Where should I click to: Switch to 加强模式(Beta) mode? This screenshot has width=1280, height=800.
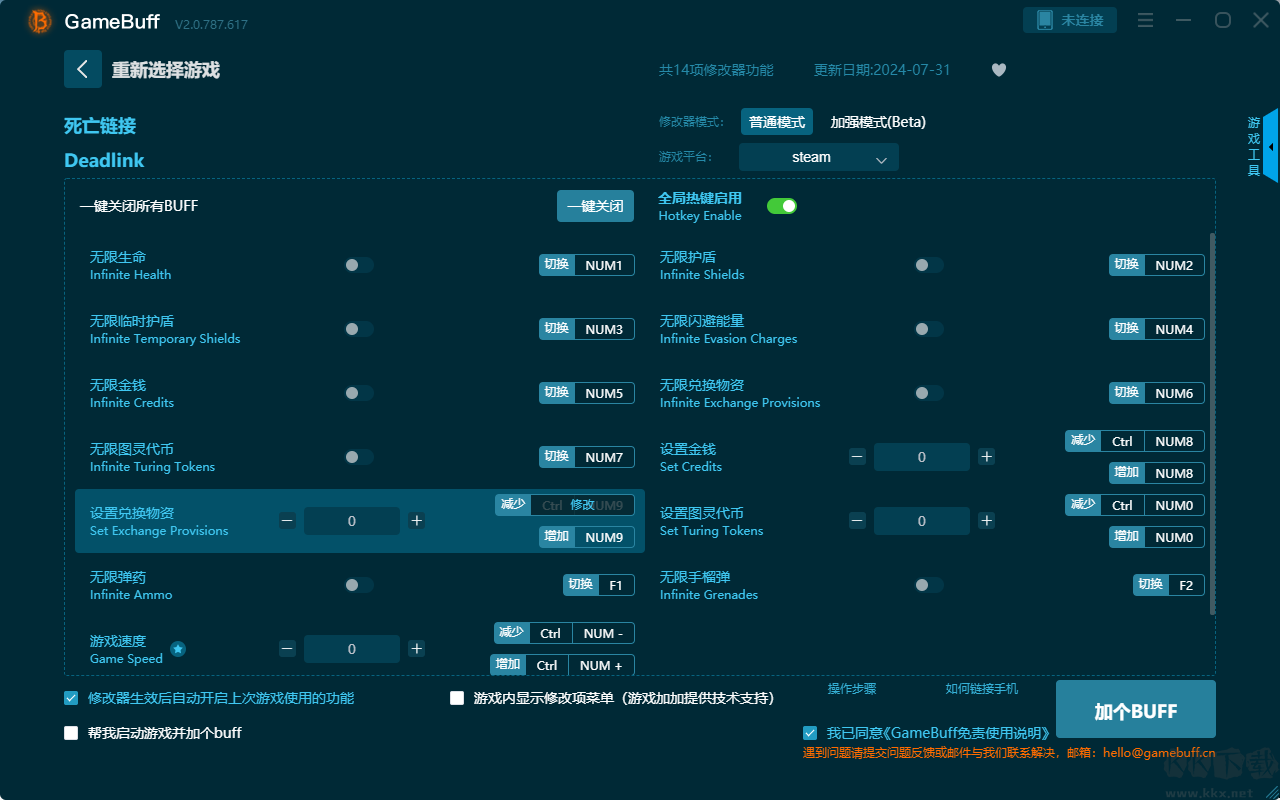(878, 122)
